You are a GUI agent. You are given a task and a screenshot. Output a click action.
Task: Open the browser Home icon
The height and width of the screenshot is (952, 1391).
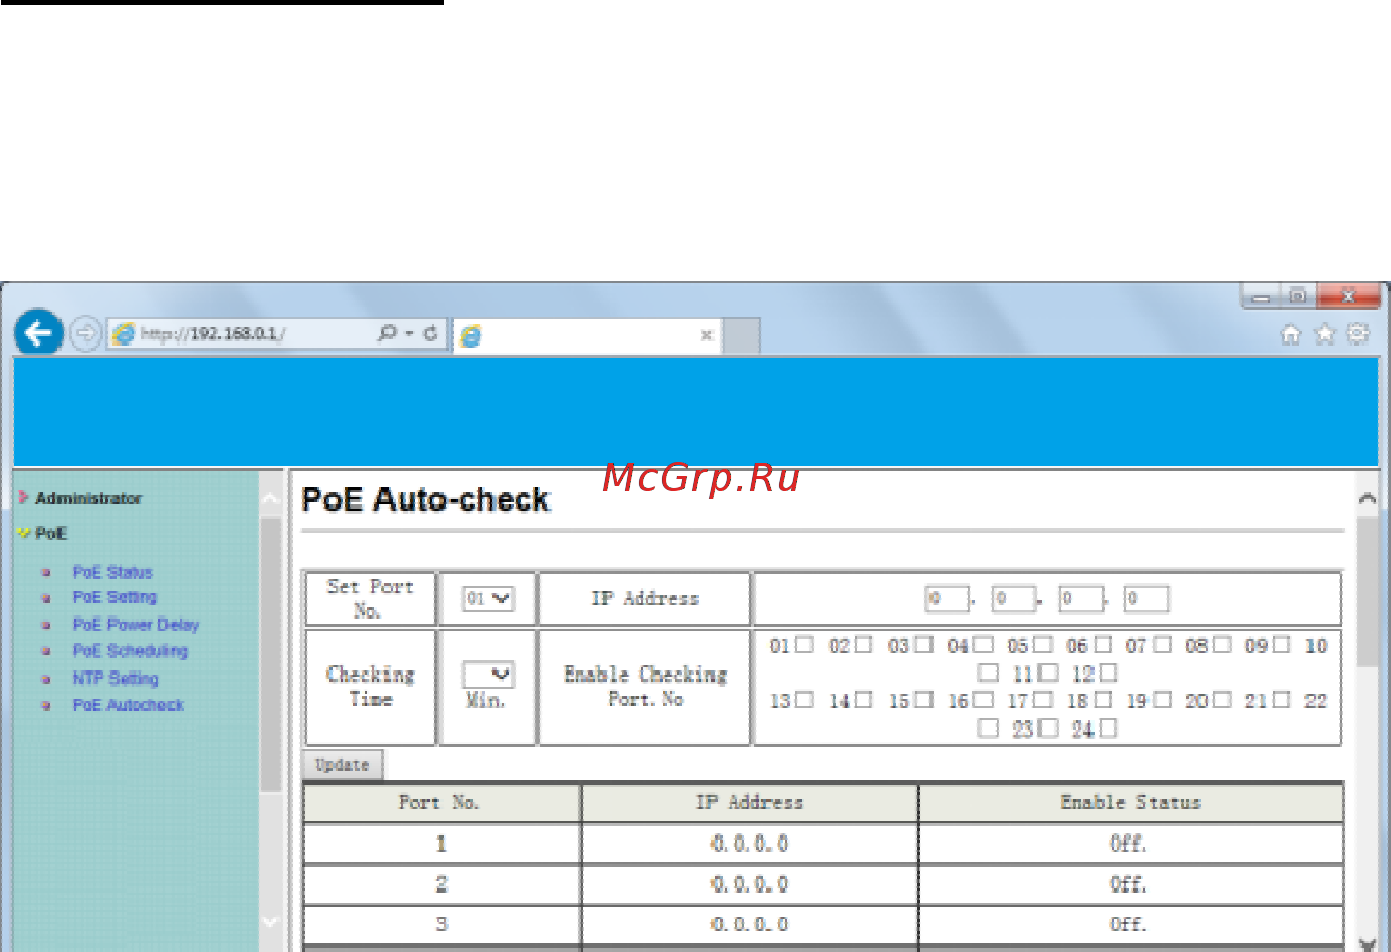click(x=1291, y=334)
